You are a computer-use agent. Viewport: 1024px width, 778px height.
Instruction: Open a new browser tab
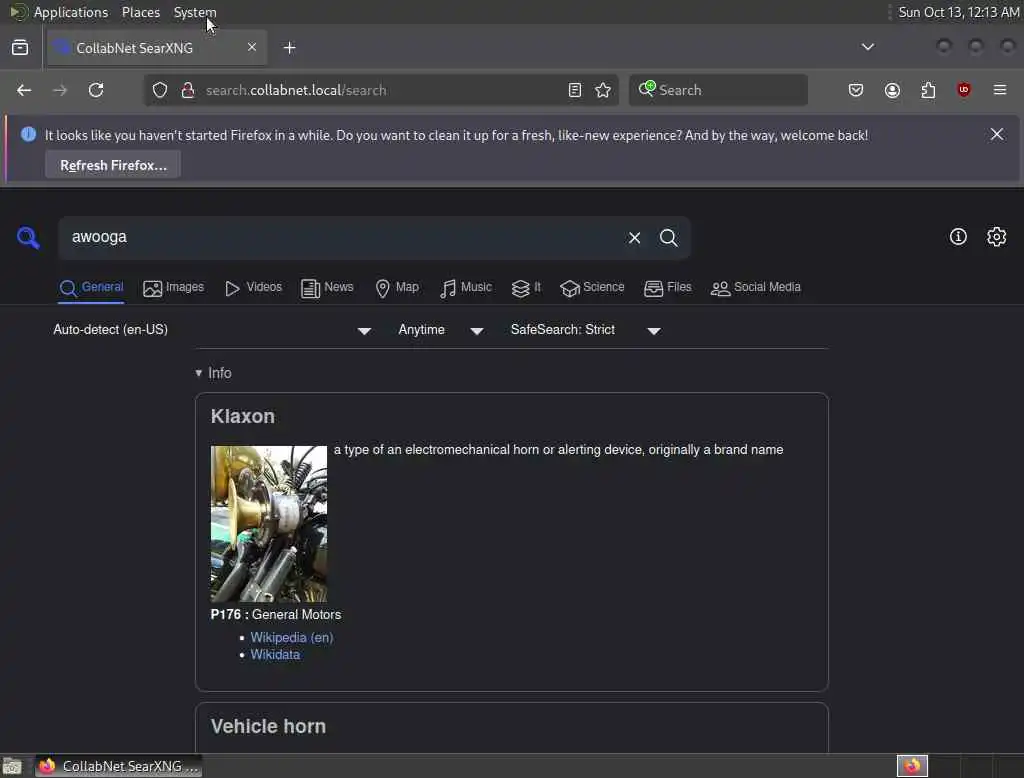[x=289, y=48]
